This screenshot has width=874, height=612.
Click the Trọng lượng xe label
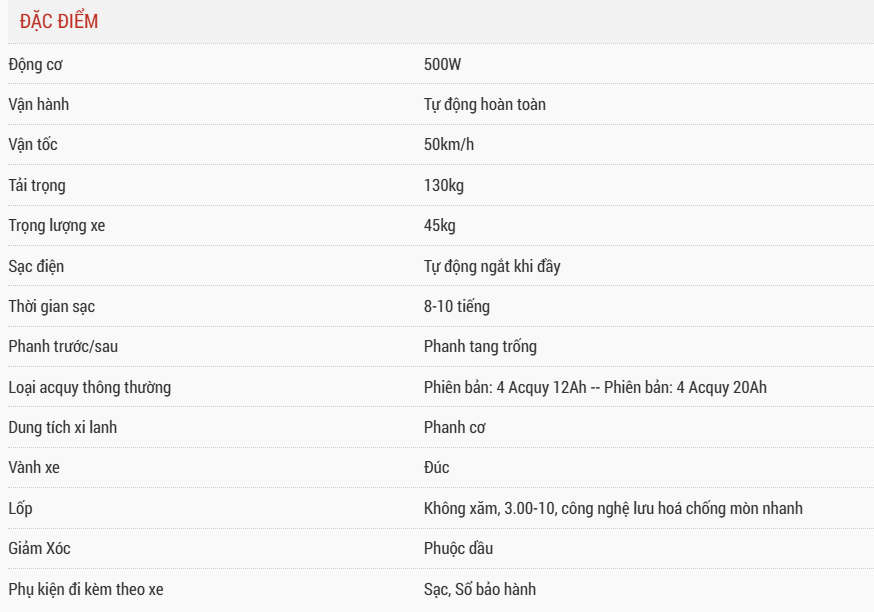point(56,226)
